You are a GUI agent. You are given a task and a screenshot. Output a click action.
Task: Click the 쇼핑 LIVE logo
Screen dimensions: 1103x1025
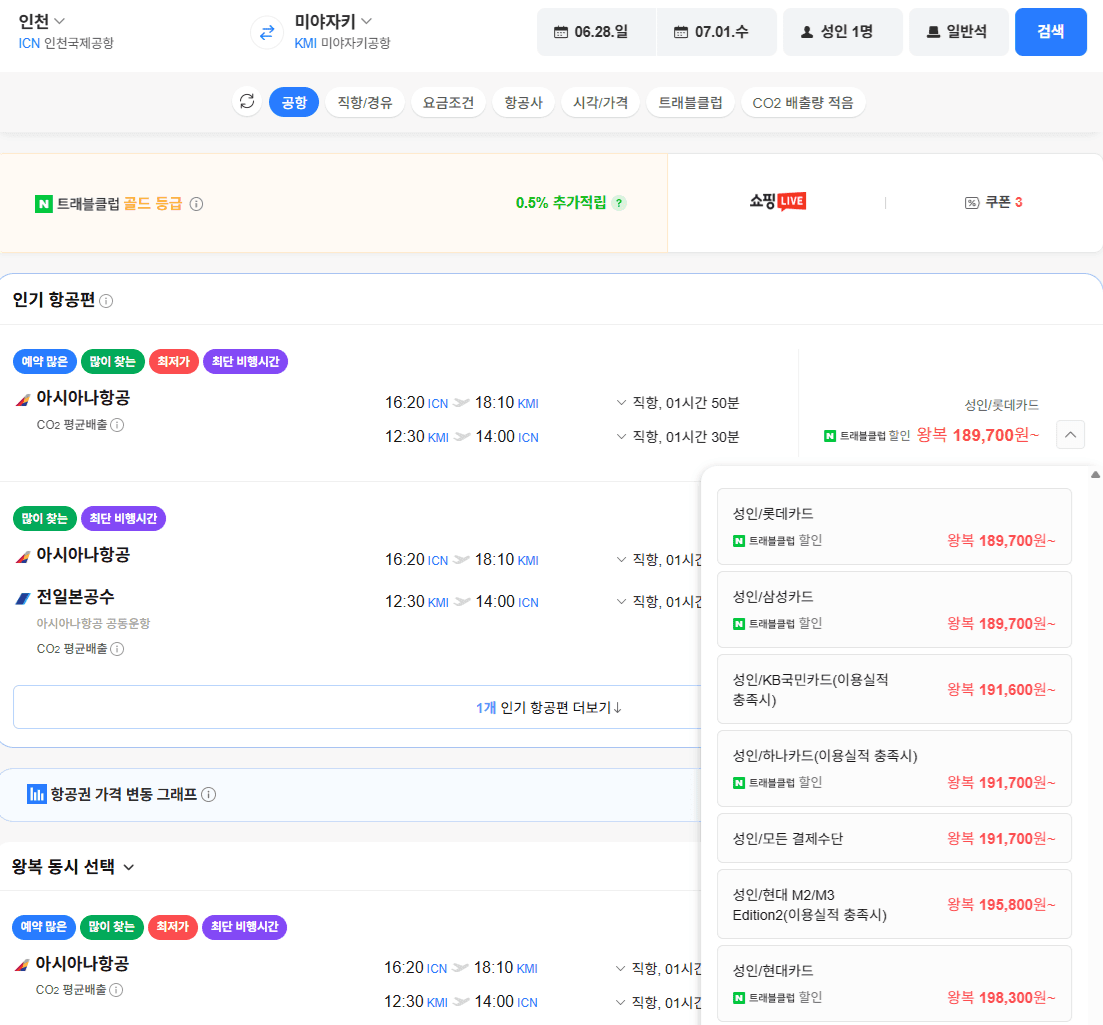(x=777, y=202)
